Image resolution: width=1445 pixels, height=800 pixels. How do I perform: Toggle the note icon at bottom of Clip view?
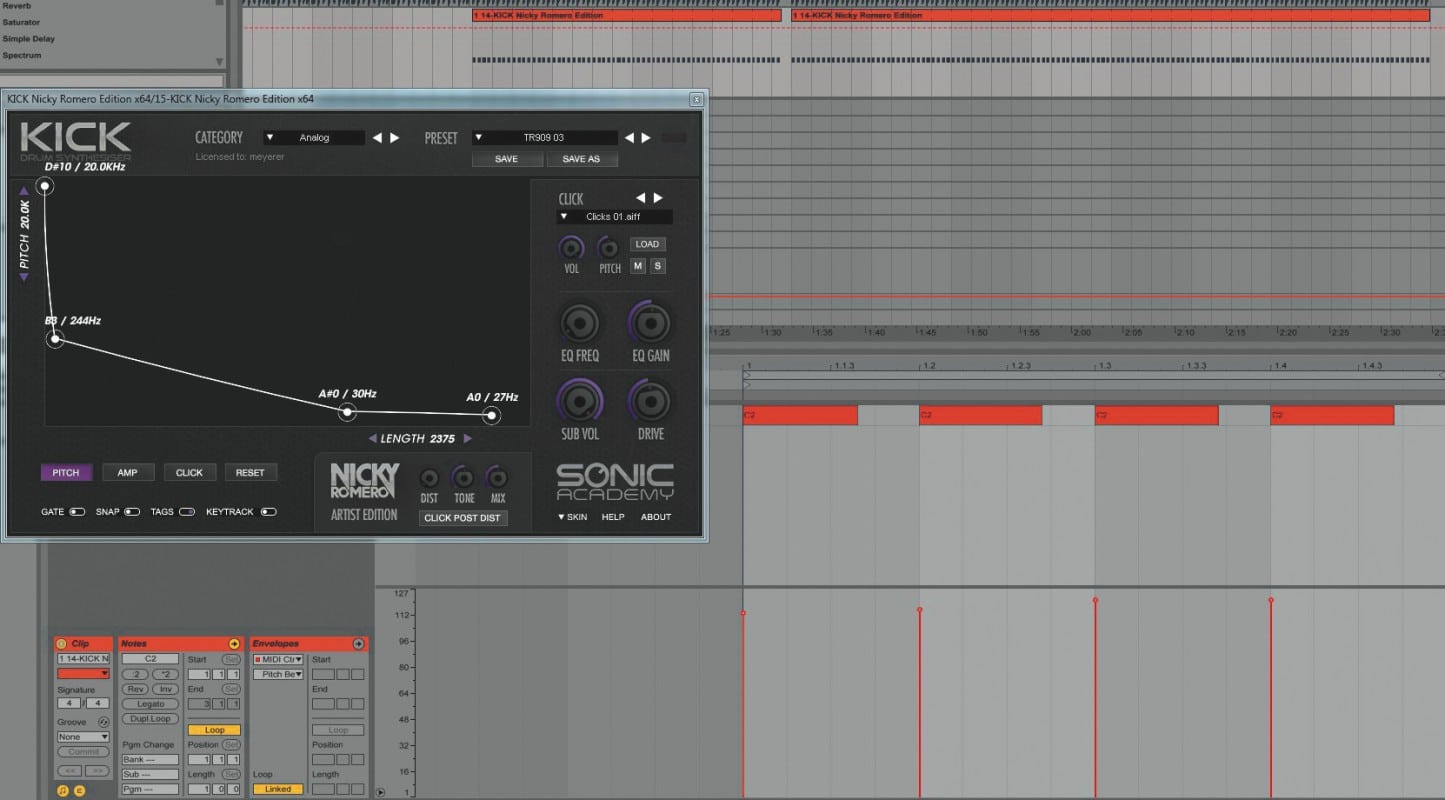(x=63, y=791)
